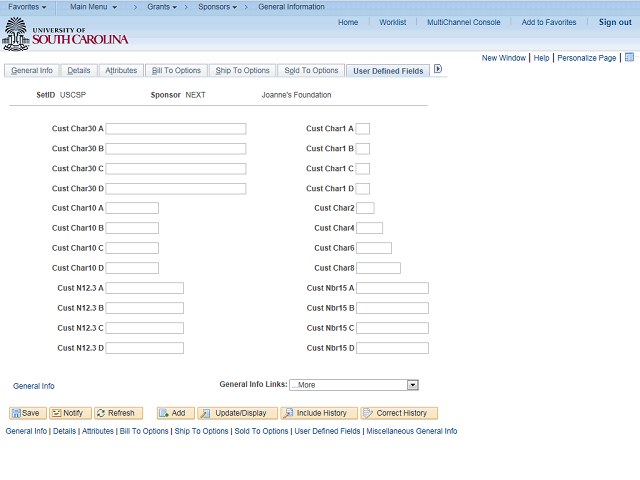This screenshot has height=480, width=640.
Task: Click Personalize Page link
Action: tap(587, 58)
